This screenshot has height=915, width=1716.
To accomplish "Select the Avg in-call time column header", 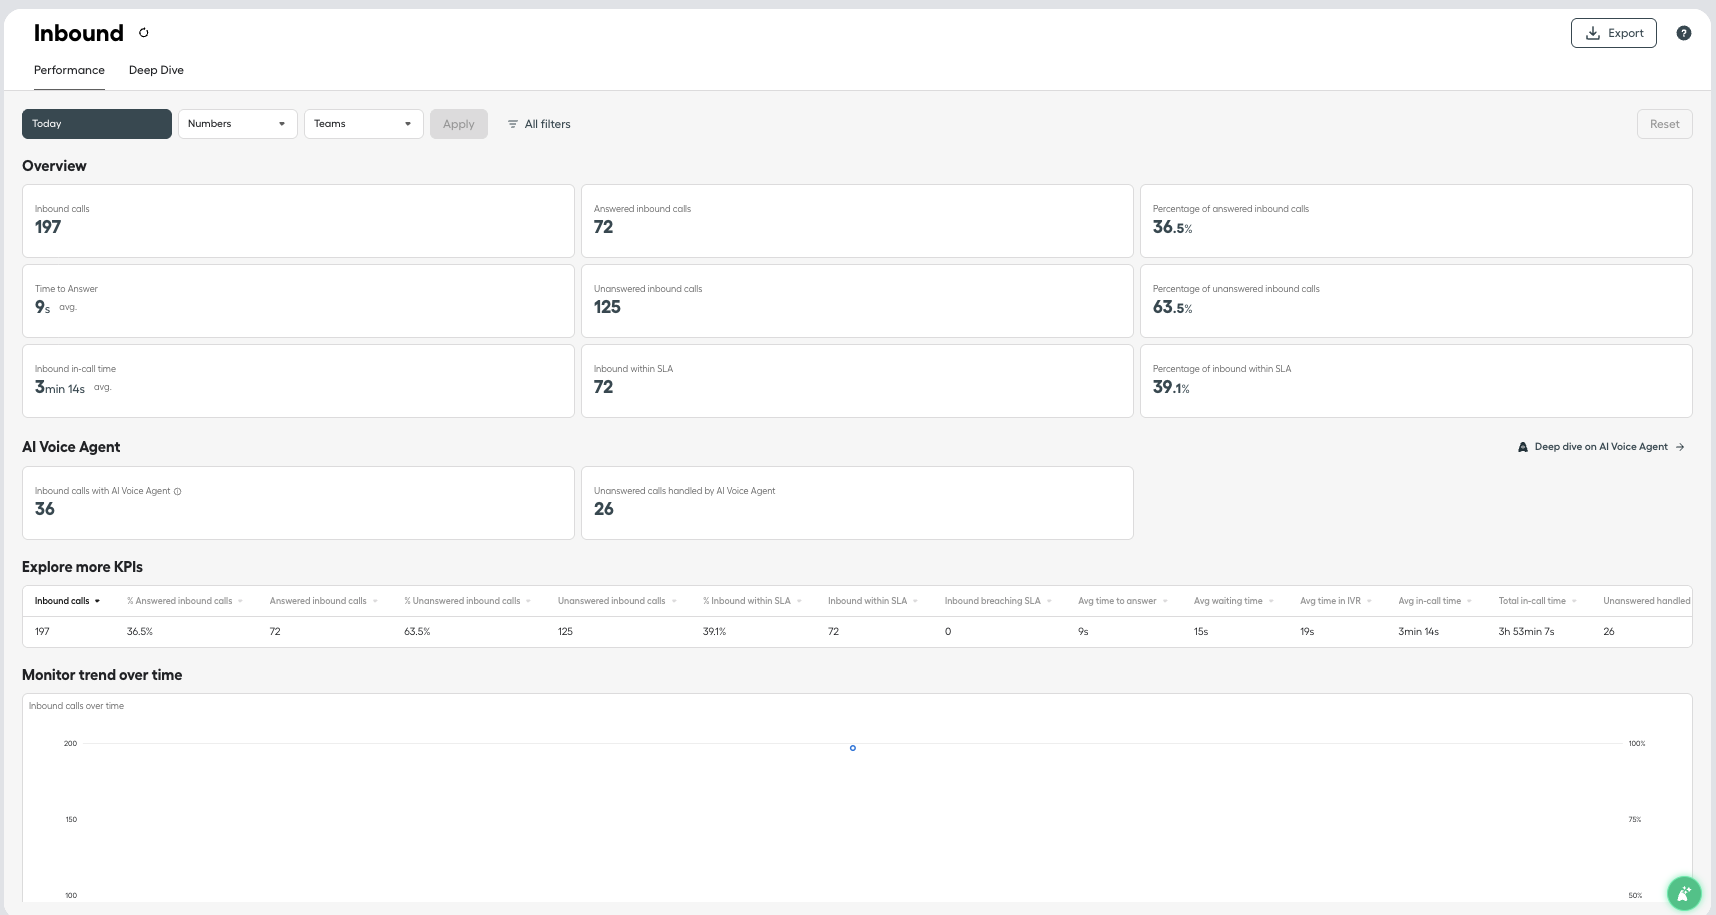I will 1434,601.
